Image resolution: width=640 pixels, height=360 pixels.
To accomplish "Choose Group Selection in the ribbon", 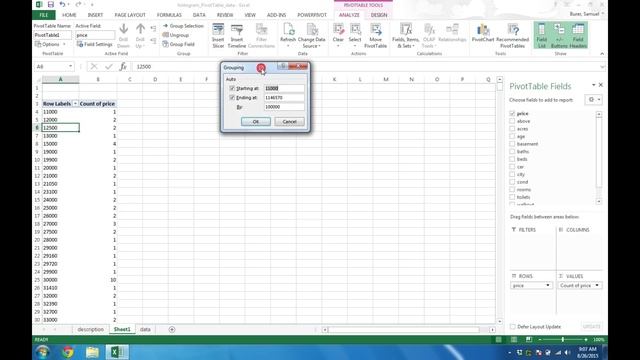I will point(183,26).
